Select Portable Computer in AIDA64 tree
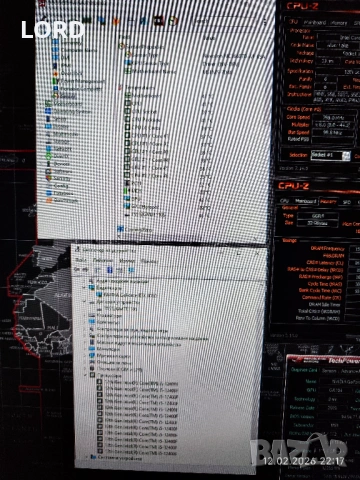 click(77, 88)
